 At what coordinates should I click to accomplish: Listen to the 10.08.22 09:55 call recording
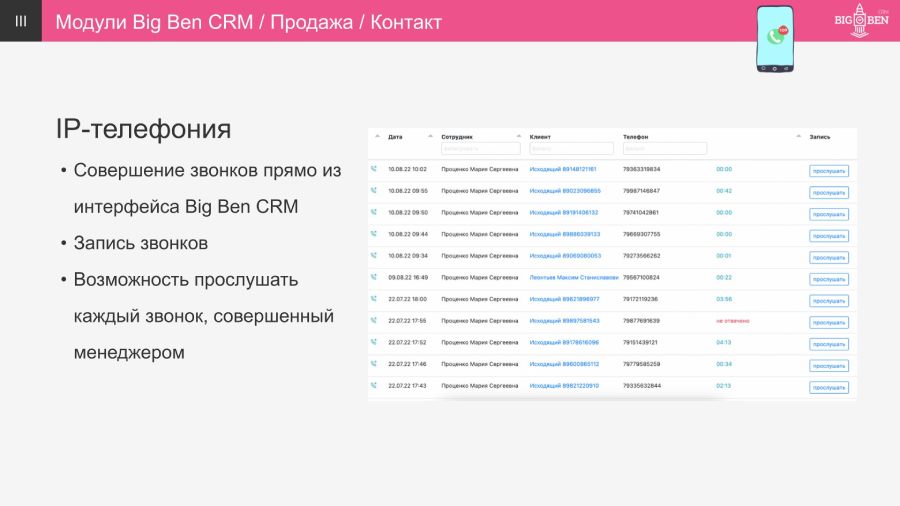click(829, 193)
